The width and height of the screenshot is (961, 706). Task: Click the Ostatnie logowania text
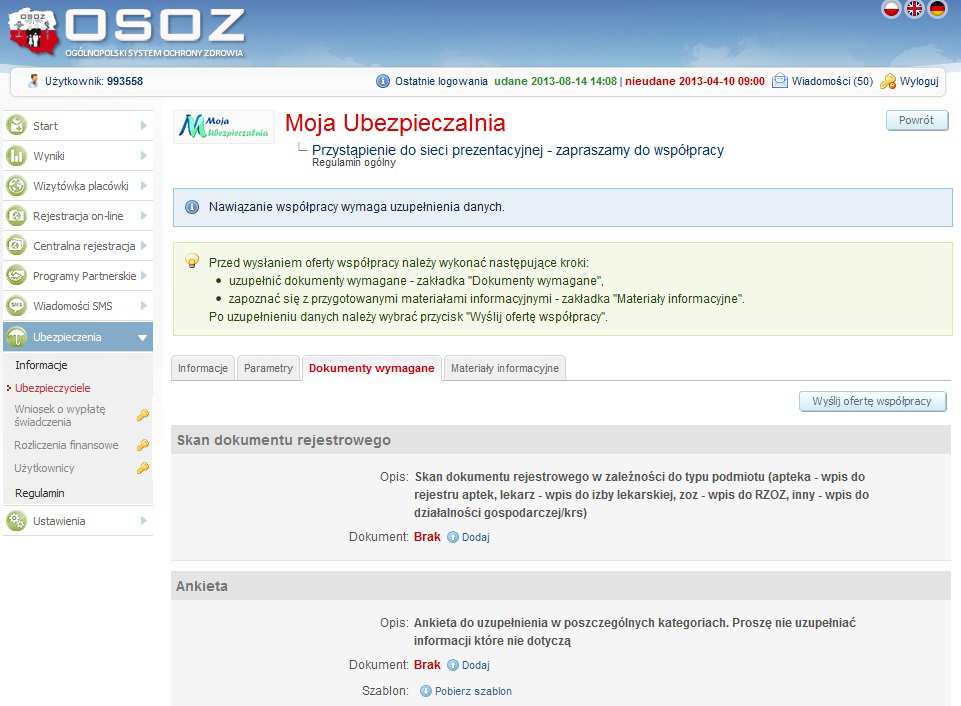pyautogui.click(x=441, y=81)
